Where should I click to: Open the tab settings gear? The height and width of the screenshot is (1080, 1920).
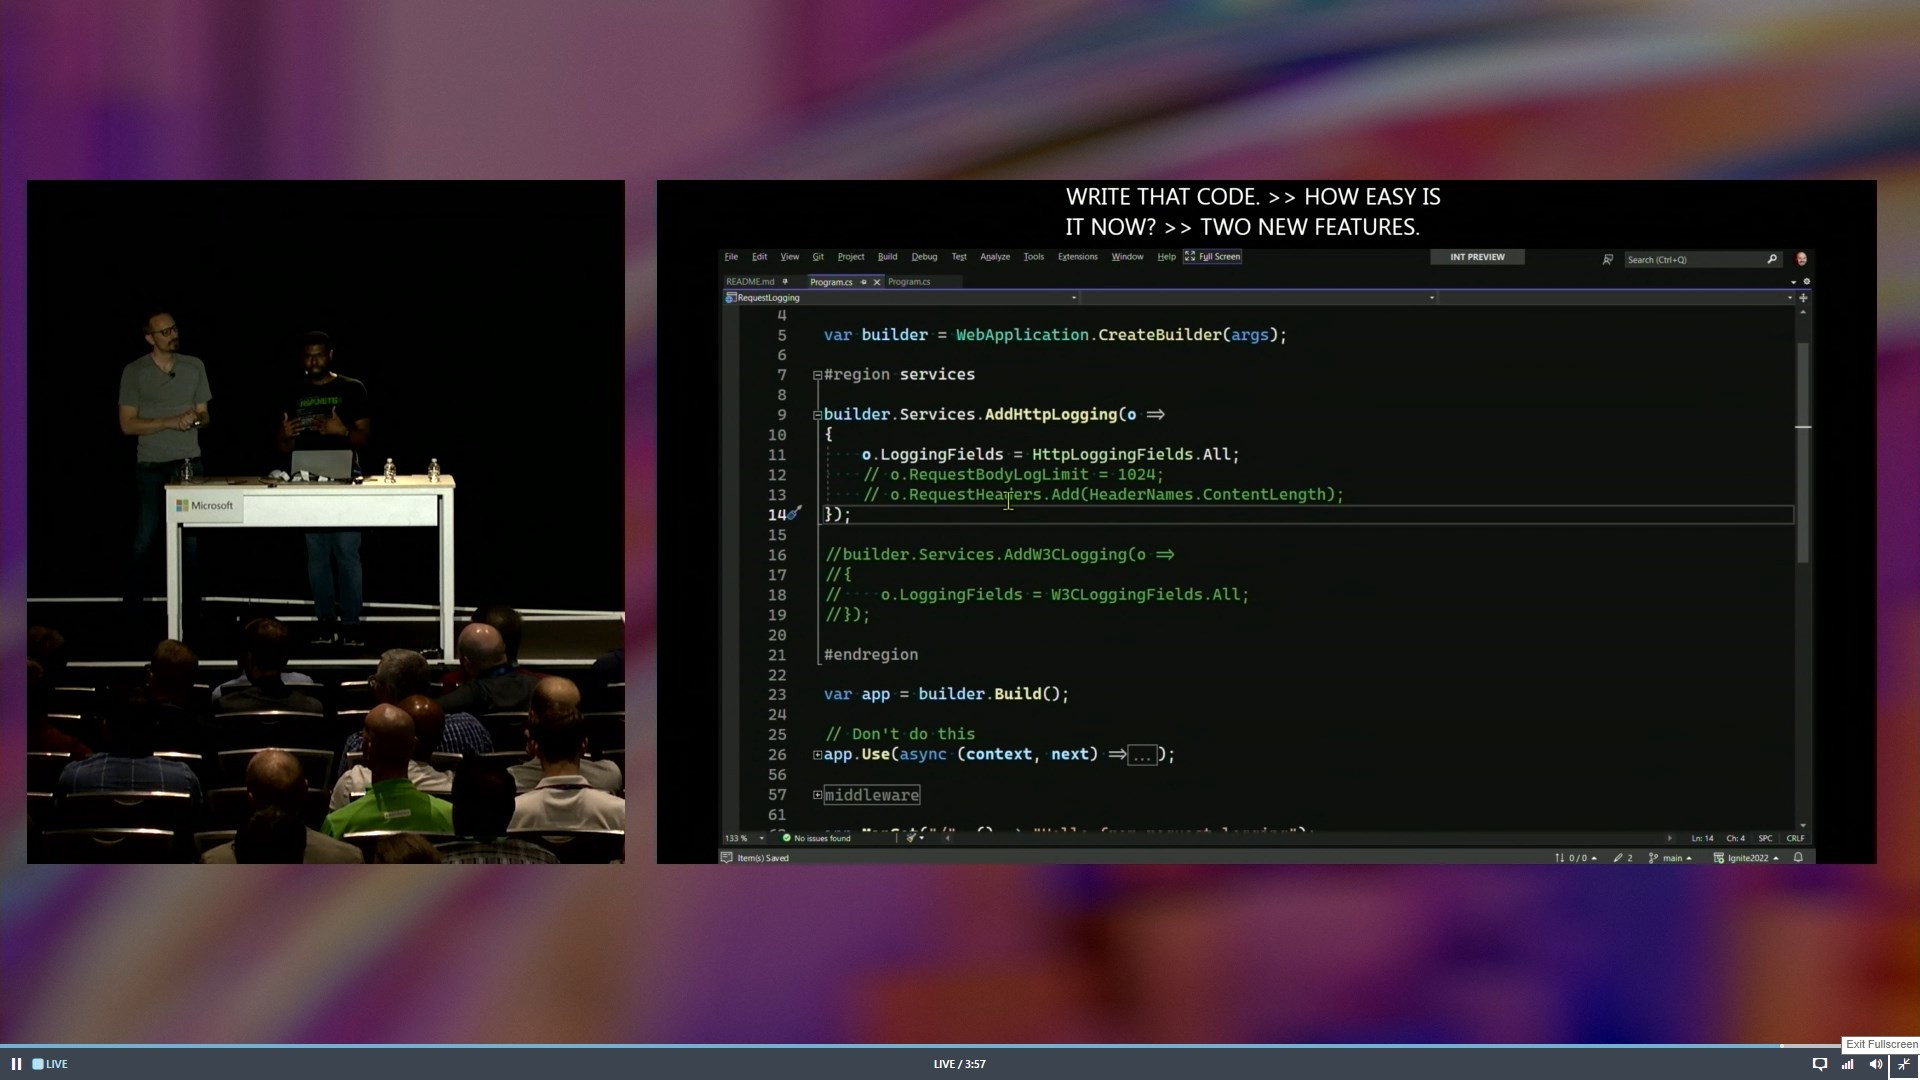(1806, 282)
